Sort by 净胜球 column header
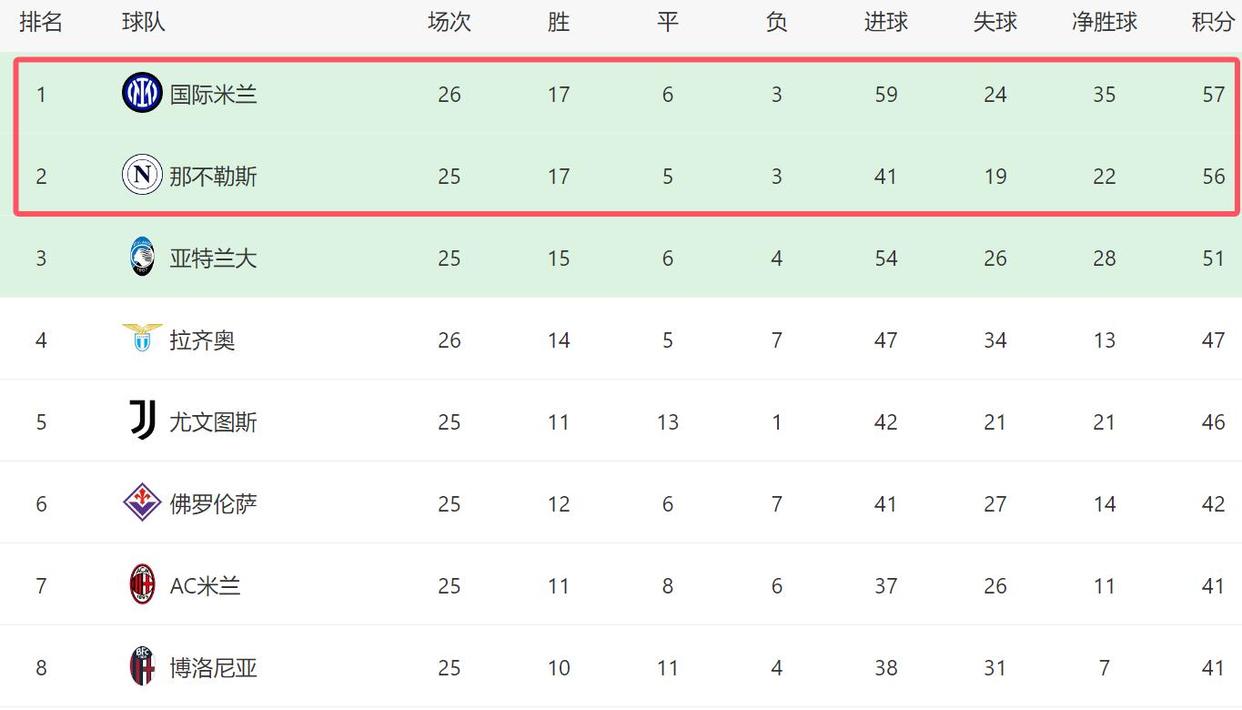This screenshot has height=710, width=1242. click(1104, 22)
